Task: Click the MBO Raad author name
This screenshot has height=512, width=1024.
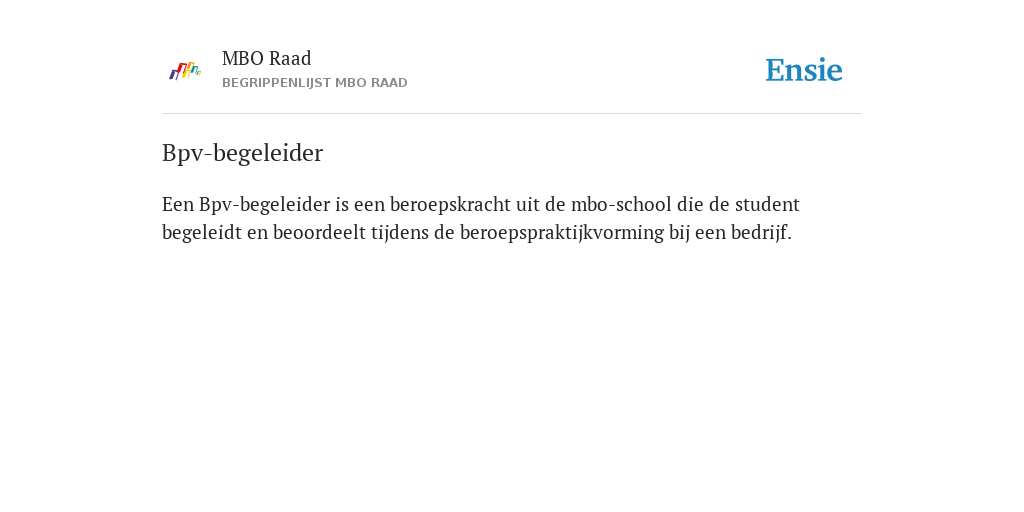Action: pyautogui.click(x=266, y=58)
